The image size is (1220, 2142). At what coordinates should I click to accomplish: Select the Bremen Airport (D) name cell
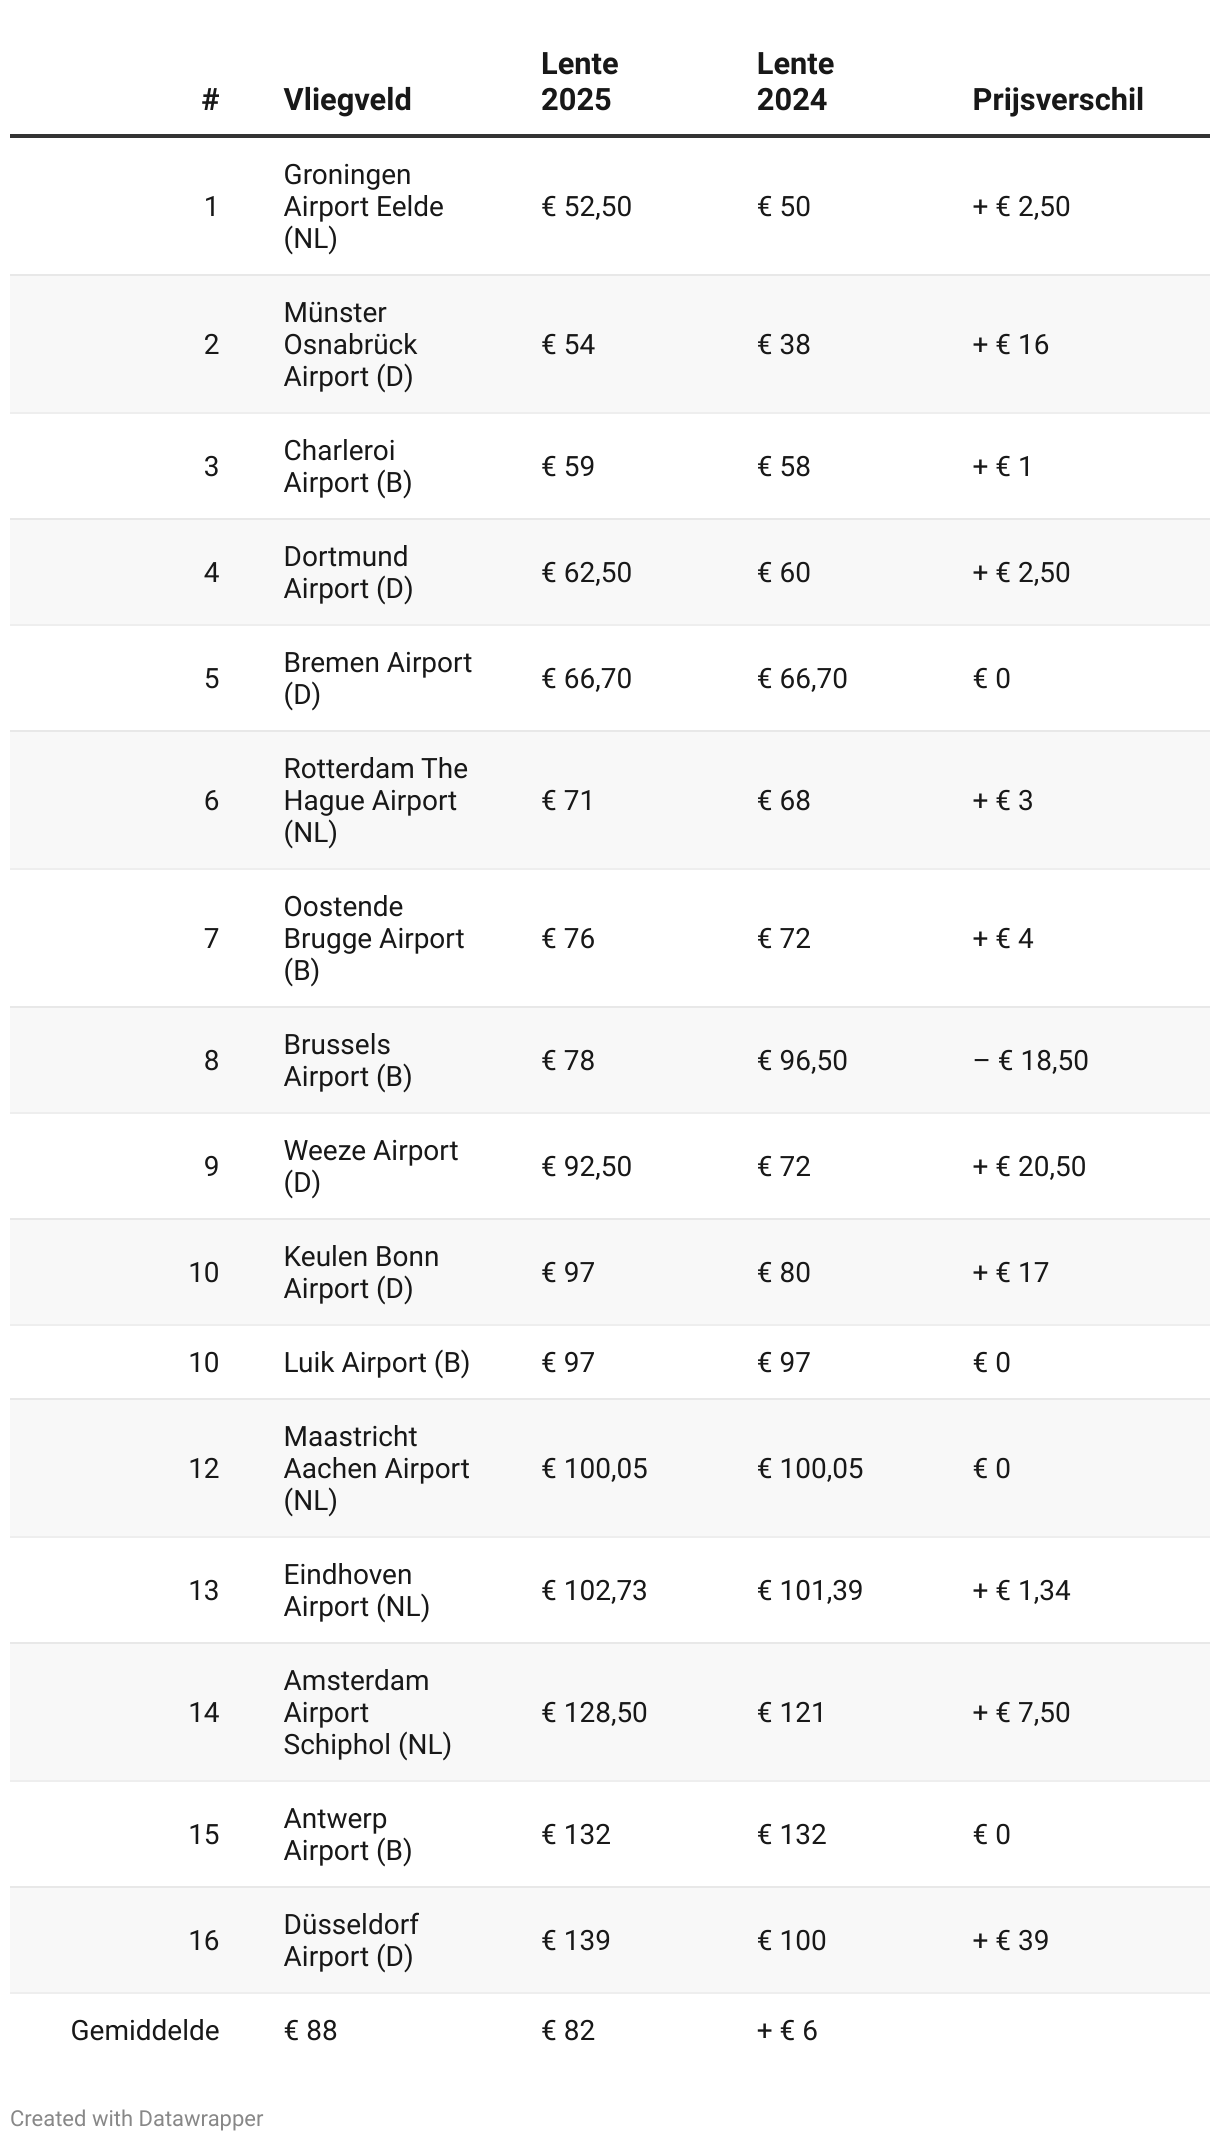tap(377, 679)
